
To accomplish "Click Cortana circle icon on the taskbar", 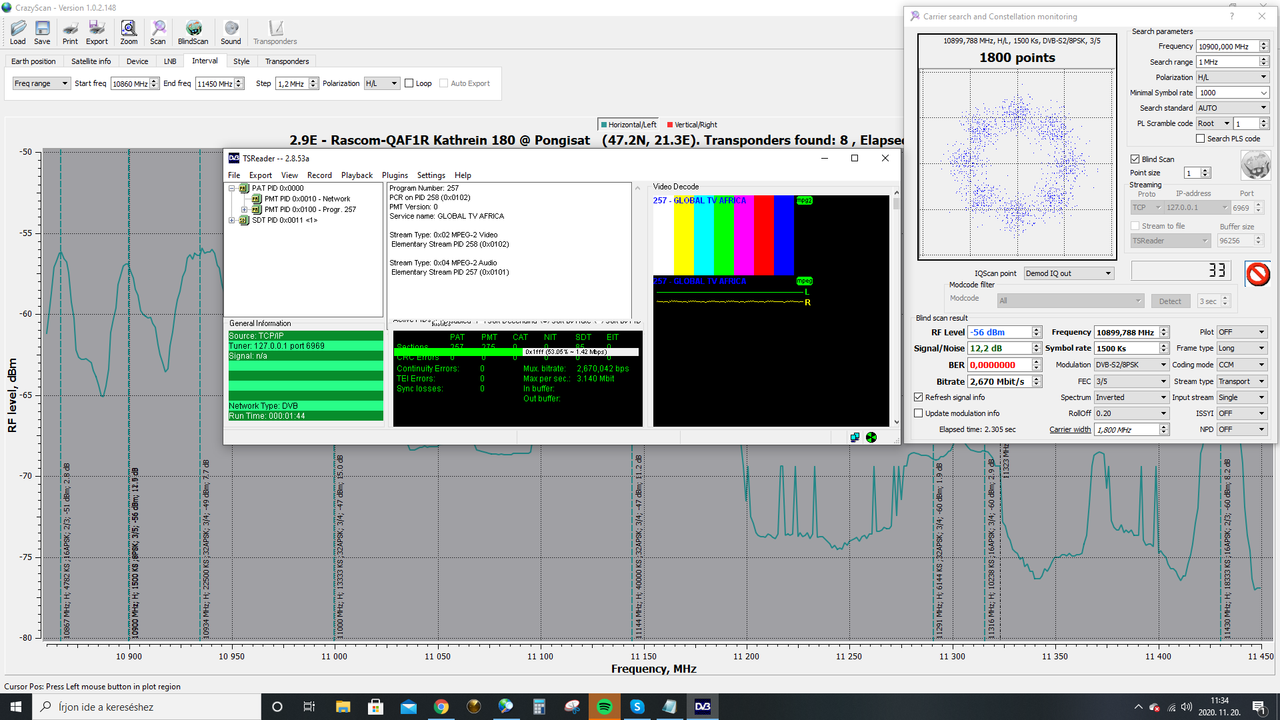I will coord(279,706).
